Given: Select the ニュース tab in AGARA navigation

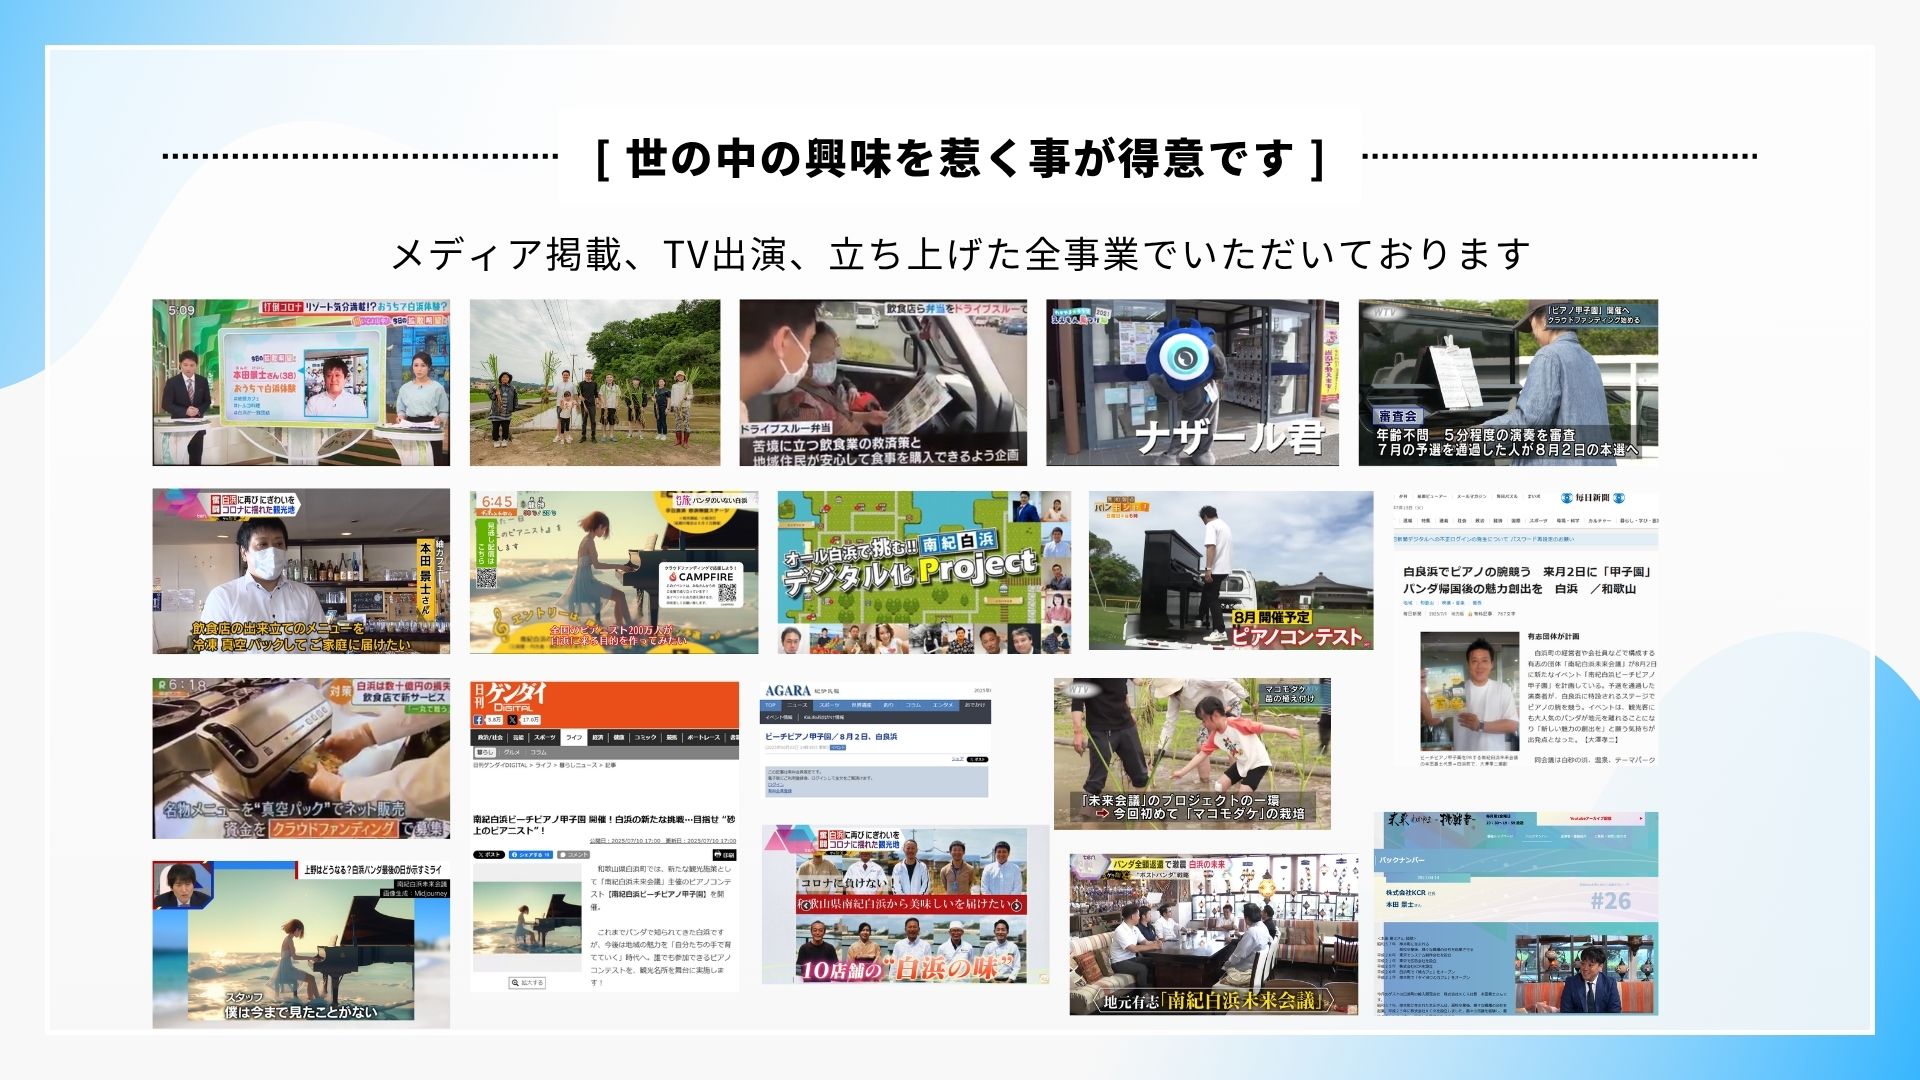Looking at the screenshot, I should (797, 705).
